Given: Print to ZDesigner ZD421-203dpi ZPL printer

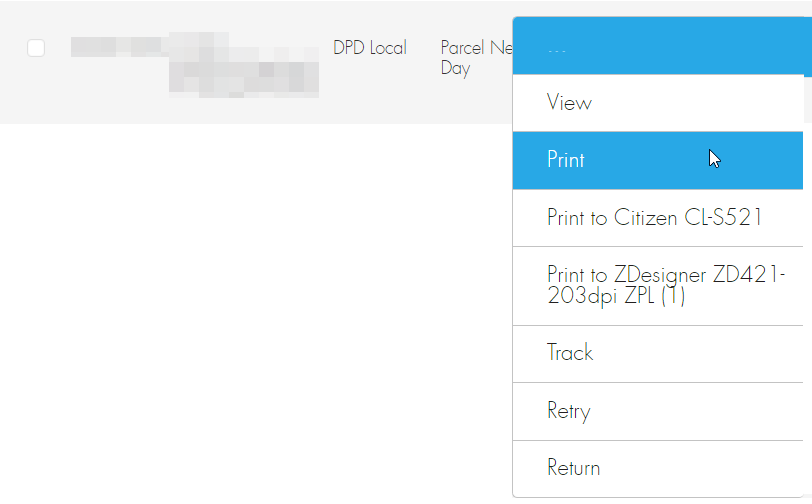Looking at the screenshot, I should (x=658, y=286).
